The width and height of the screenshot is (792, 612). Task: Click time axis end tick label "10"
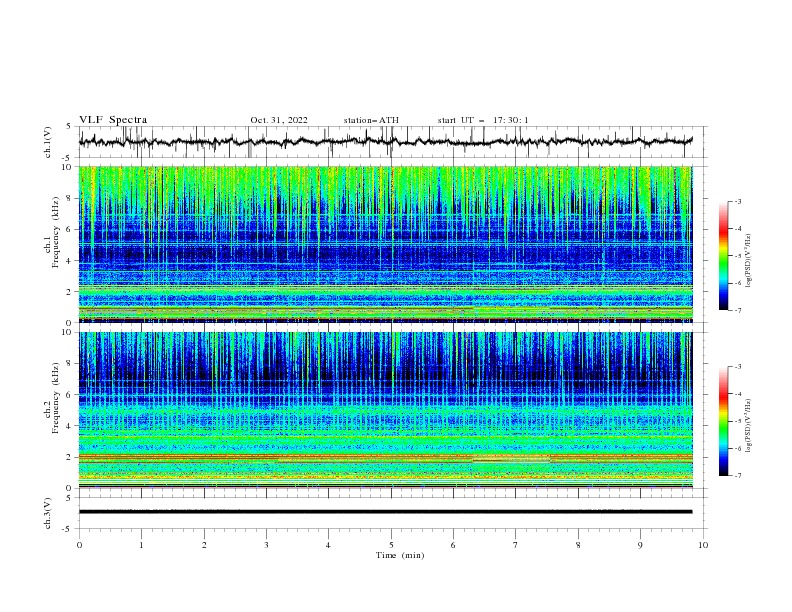703,545
